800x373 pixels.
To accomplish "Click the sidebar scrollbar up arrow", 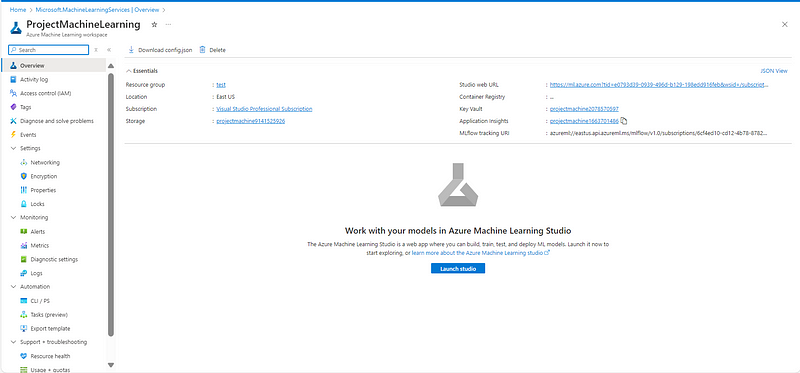I will 111,66.
